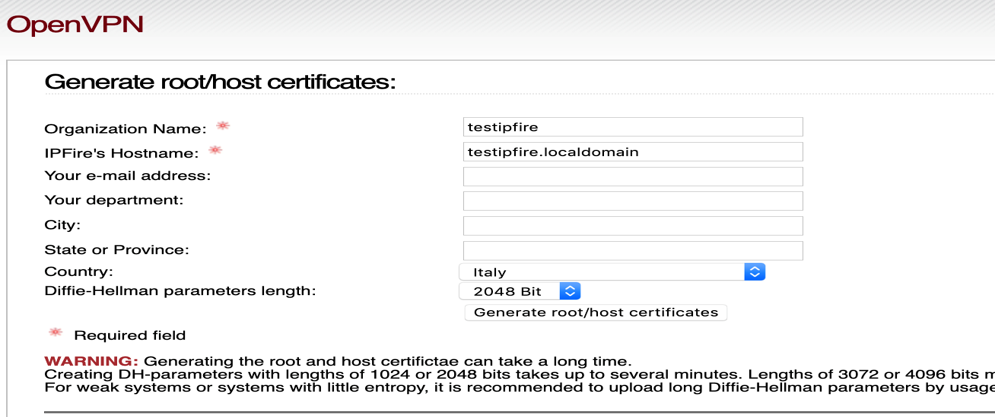Click the required asterisk beside IPFire's Hostname
The image size is (995, 417).
click(215, 150)
